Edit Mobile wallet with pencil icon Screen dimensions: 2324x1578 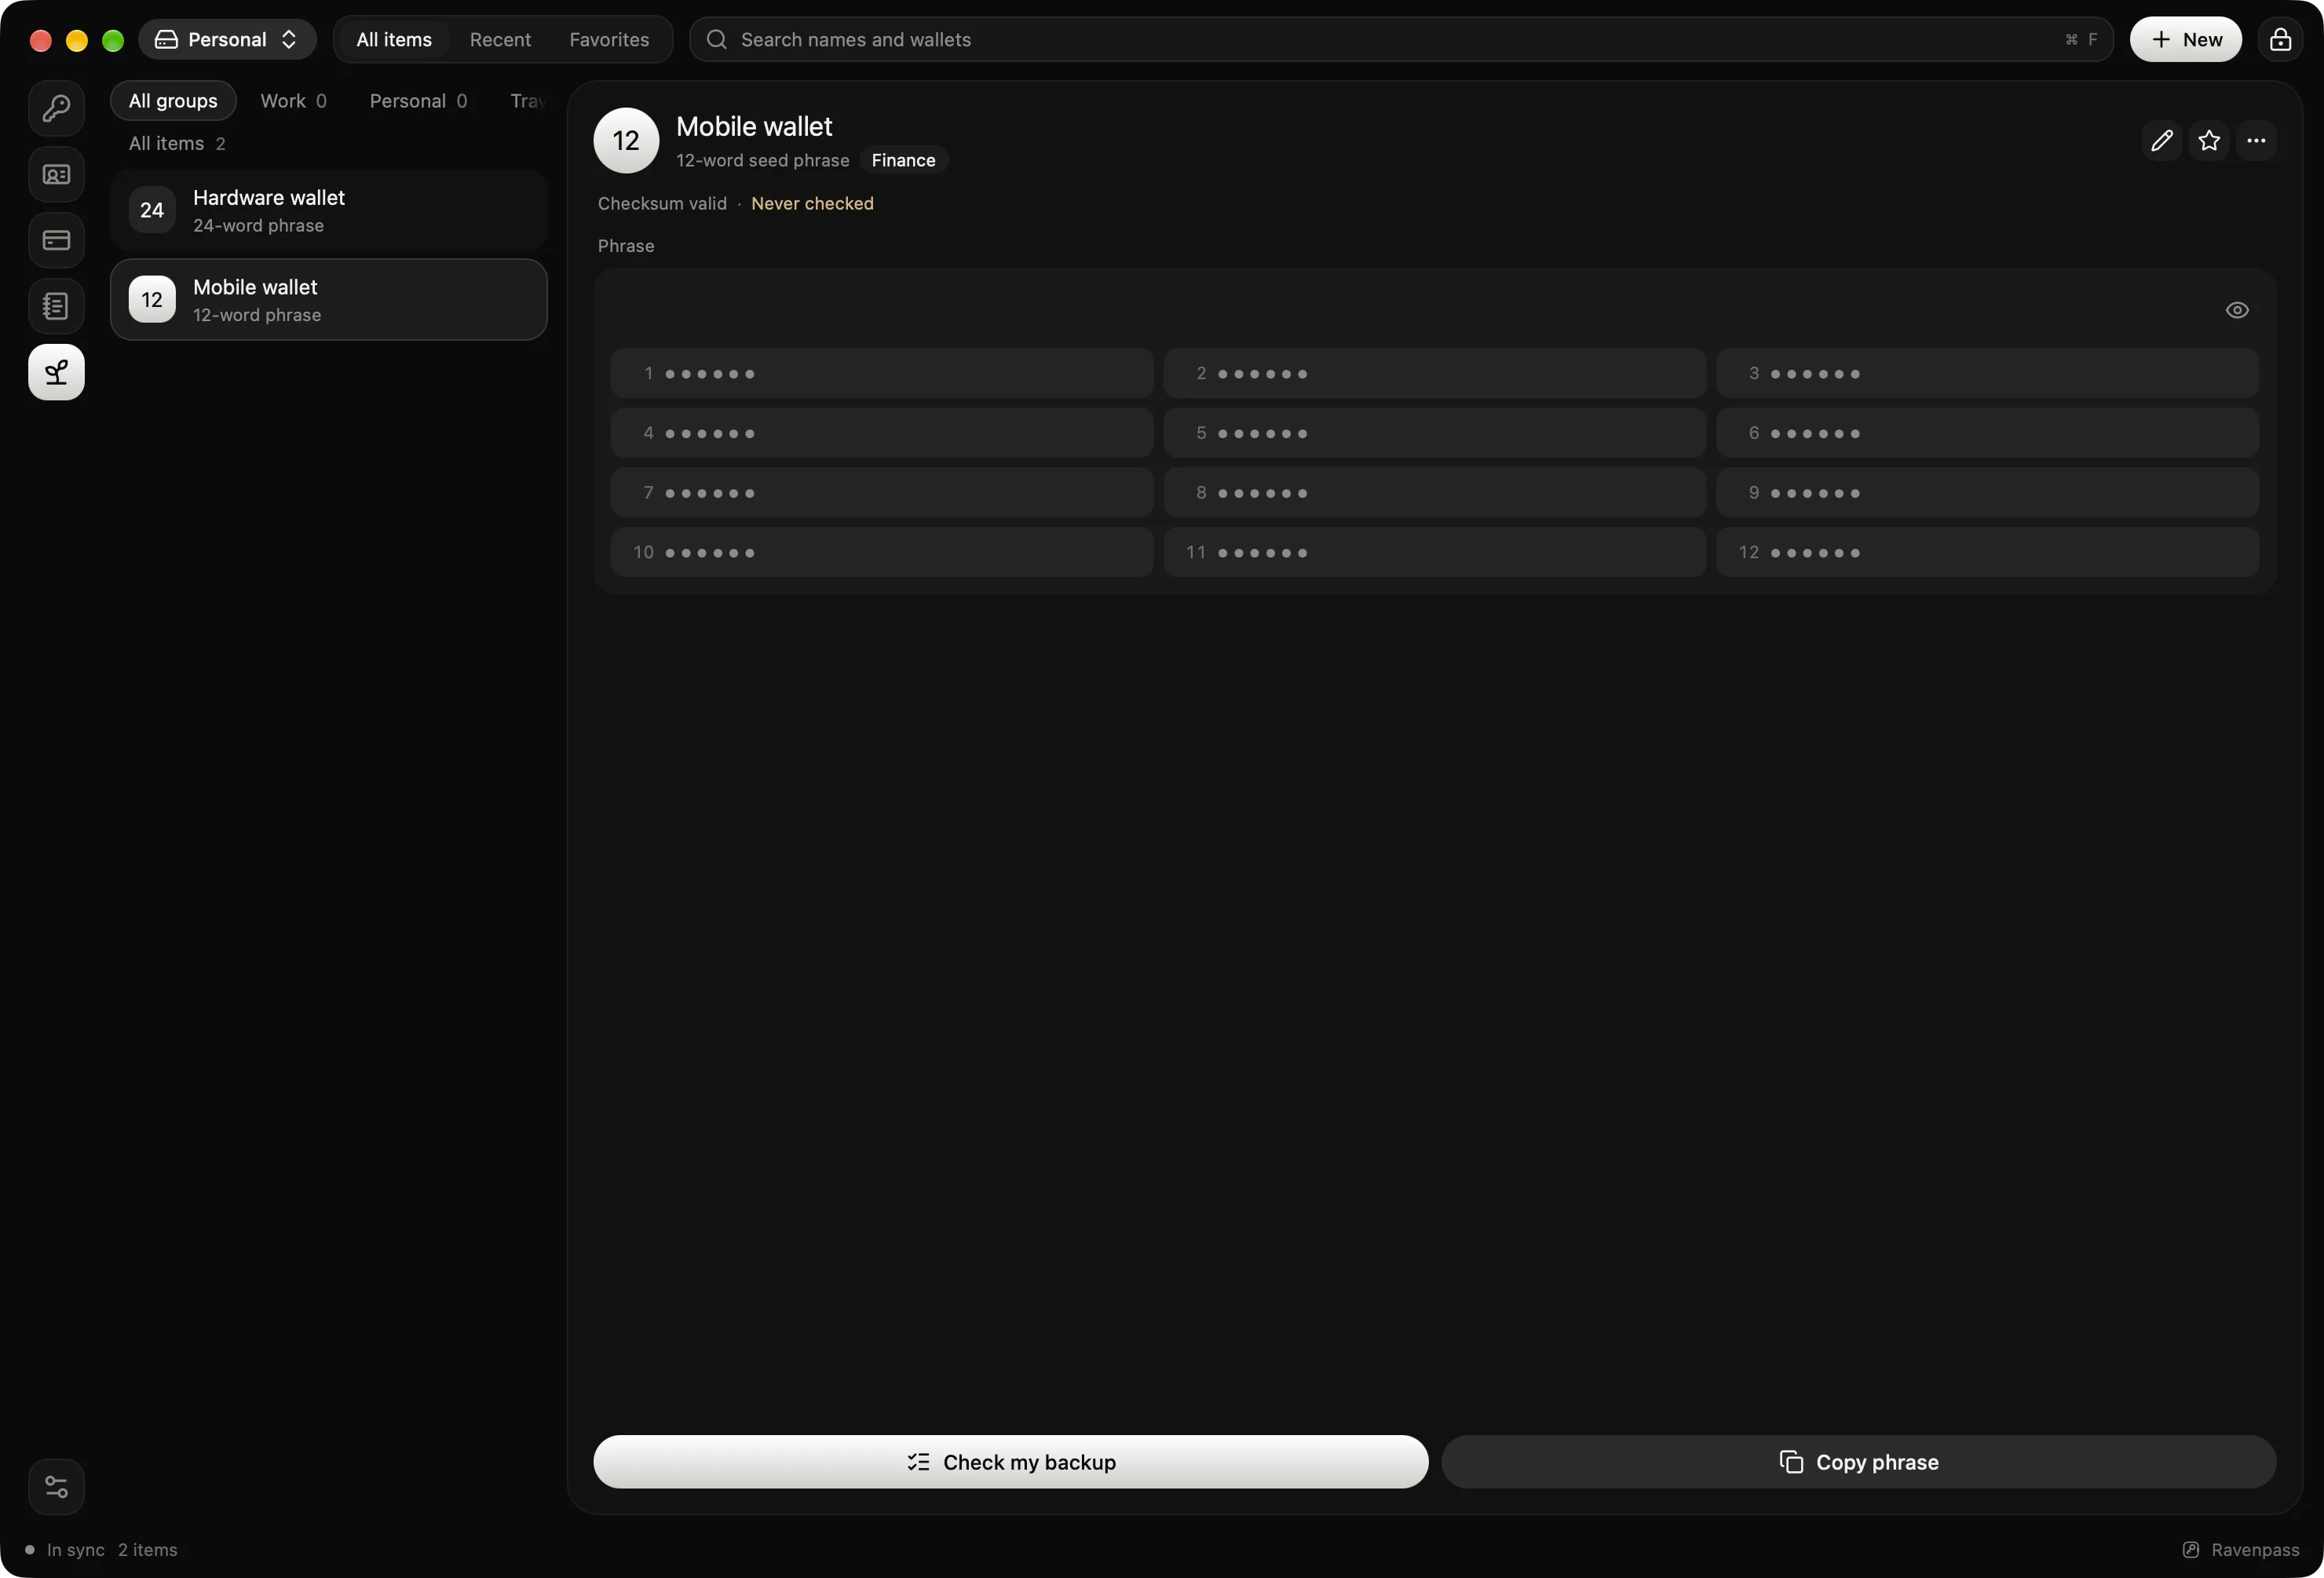pyautogui.click(x=2162, y=141)
